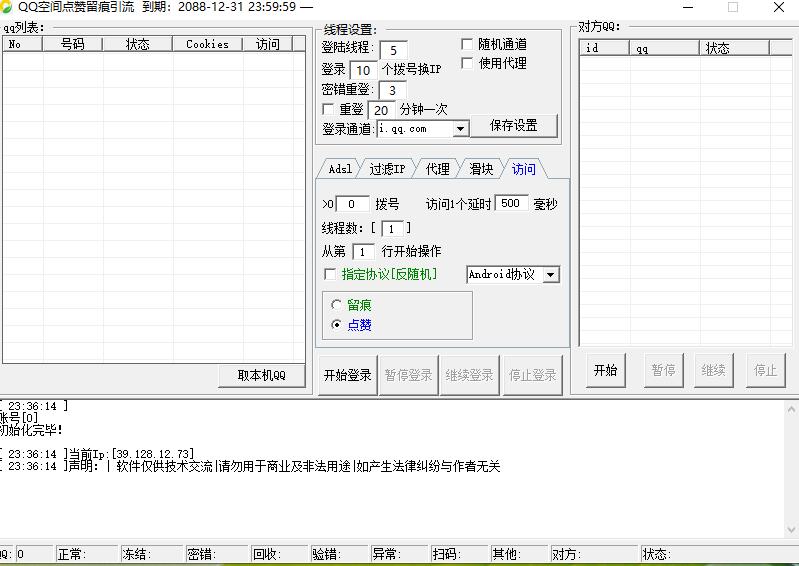Screen dimensions: 799x566
Task: Switch to the 访问 tab
Action: coord(524,169)
